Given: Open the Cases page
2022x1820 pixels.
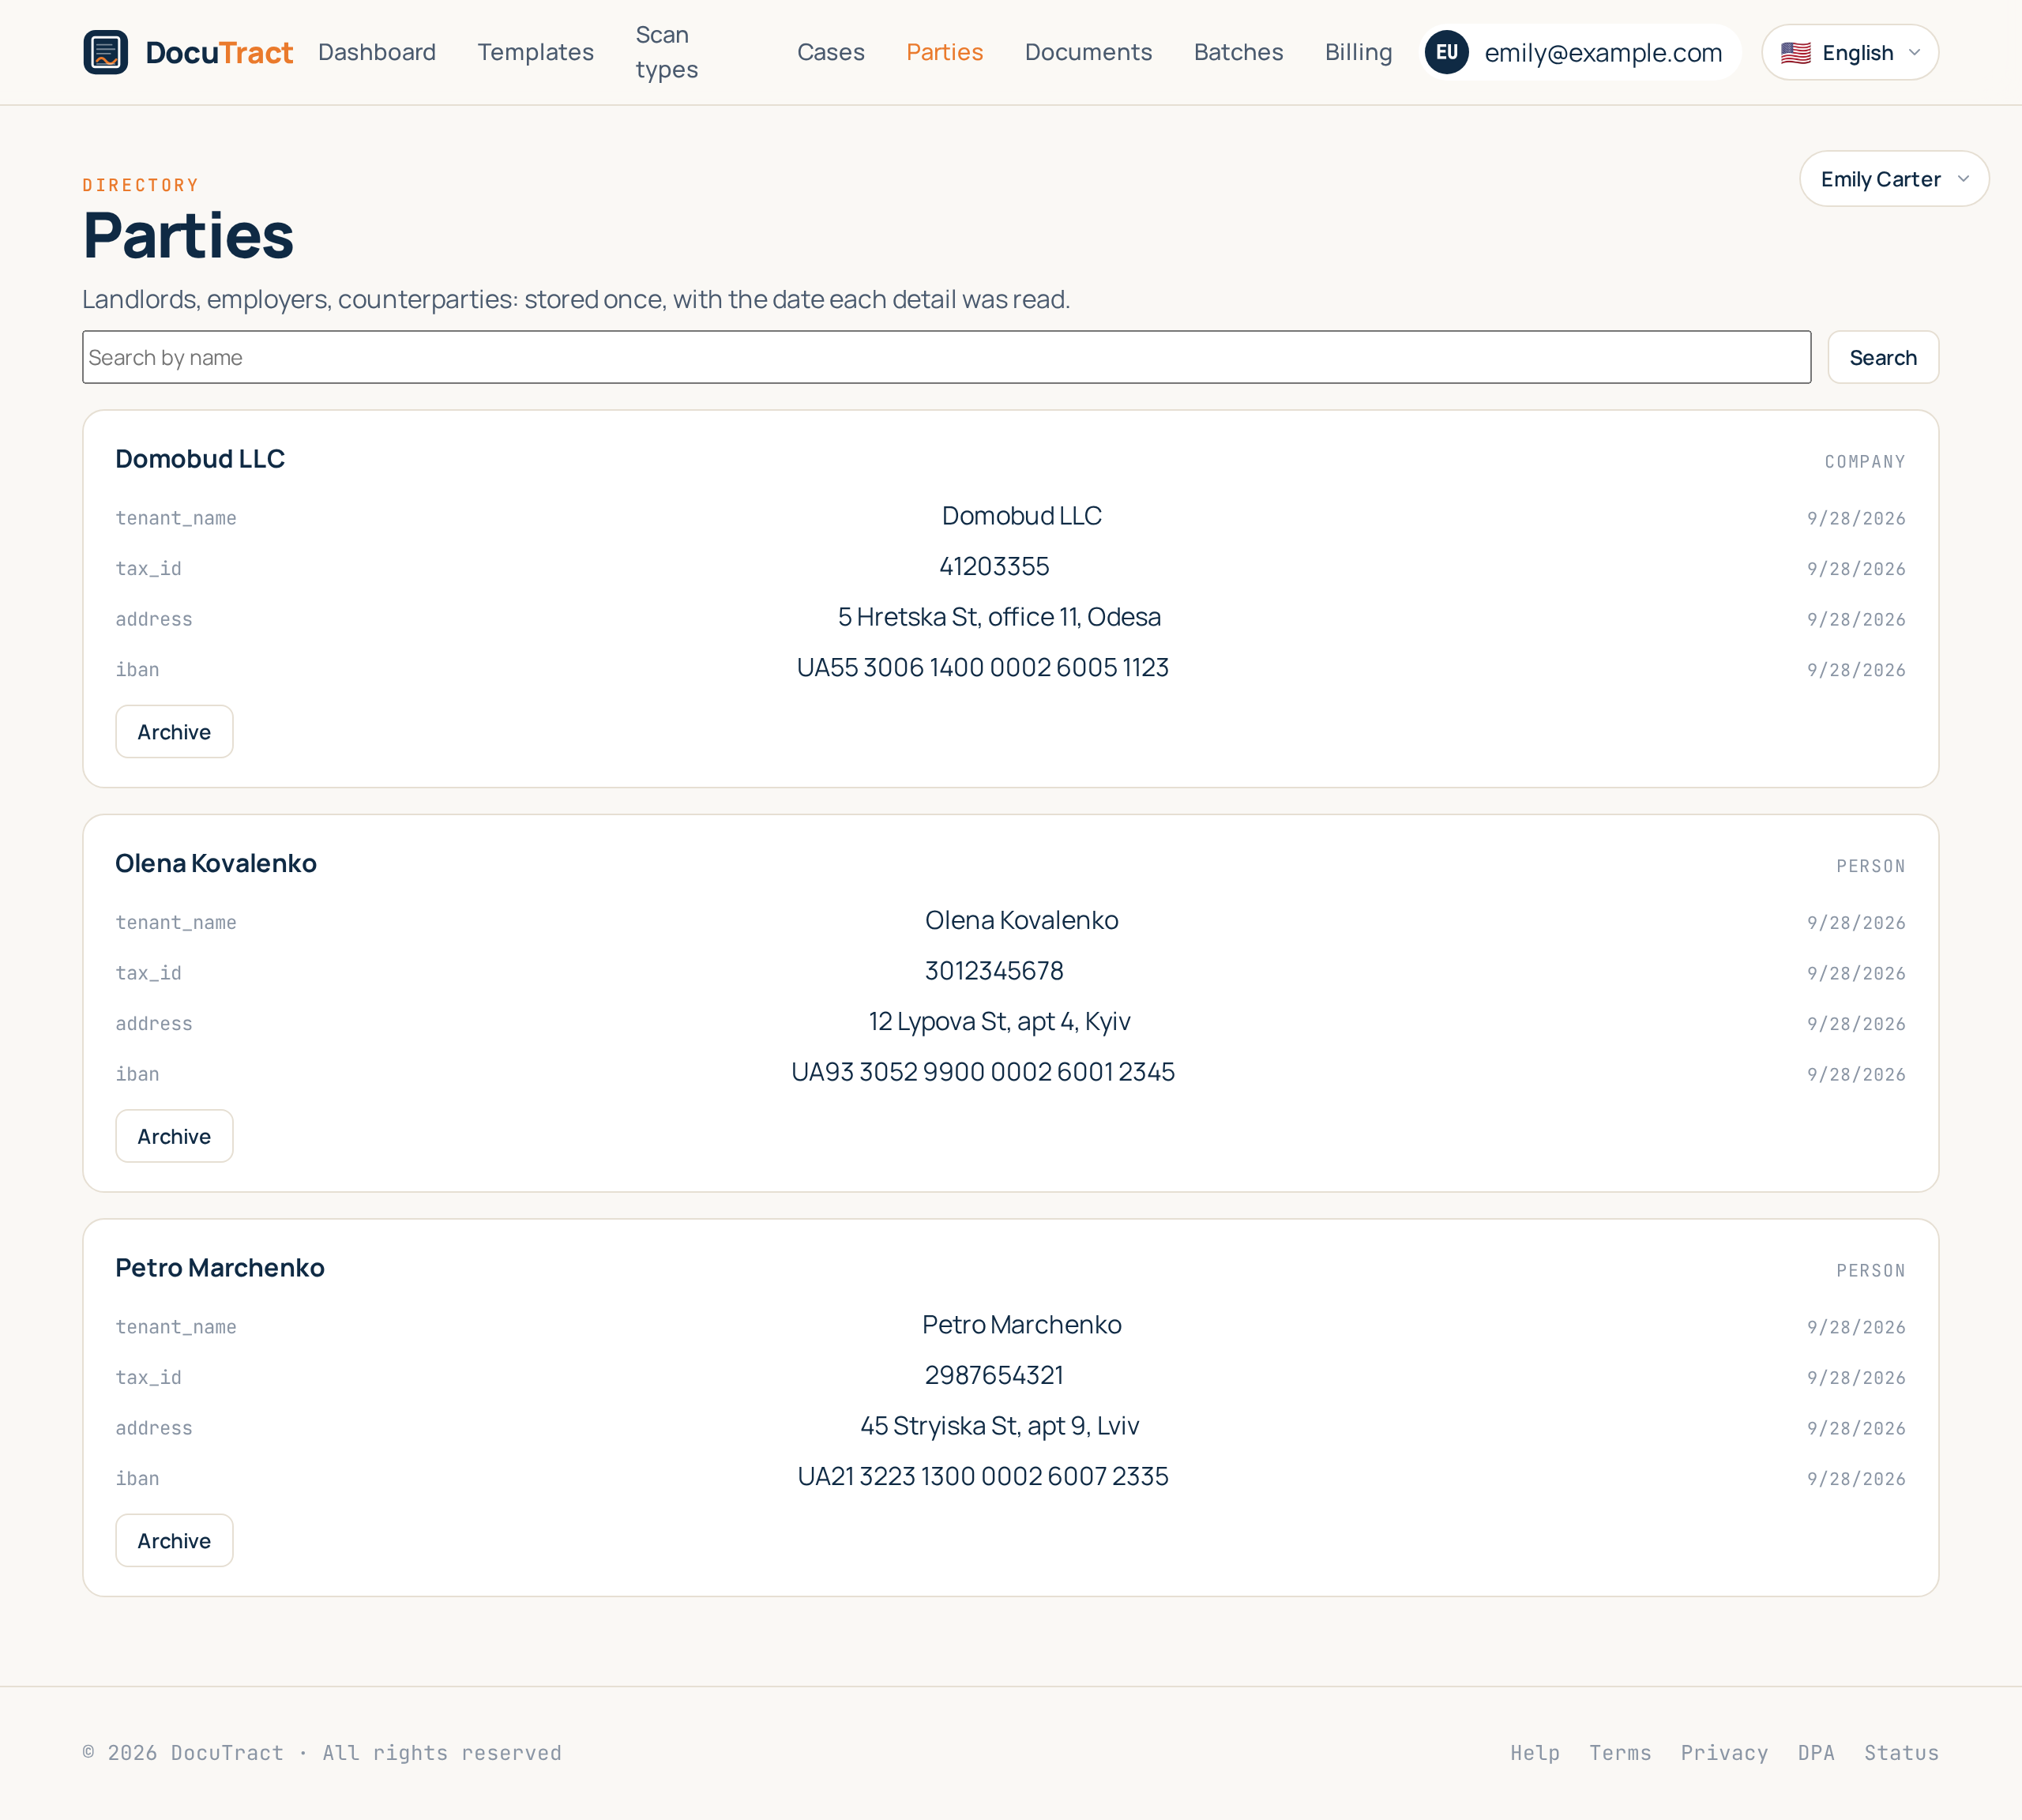Looking at the screenshot, I should click(830, 52).
